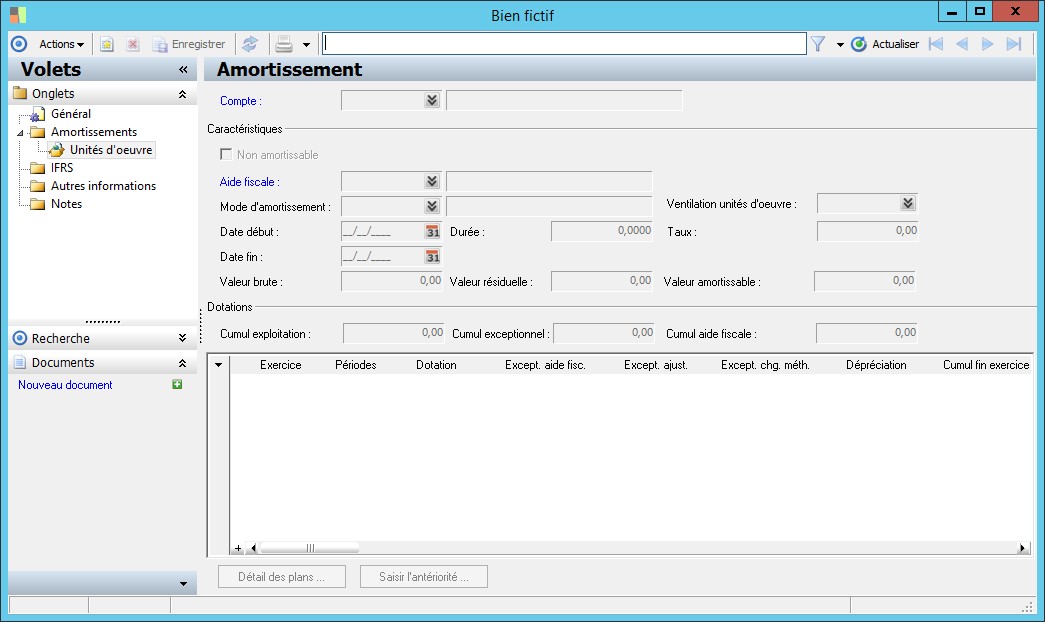Go to the last record arrow
This screenshot has height=622, width=1045.
pos(1013,44)
